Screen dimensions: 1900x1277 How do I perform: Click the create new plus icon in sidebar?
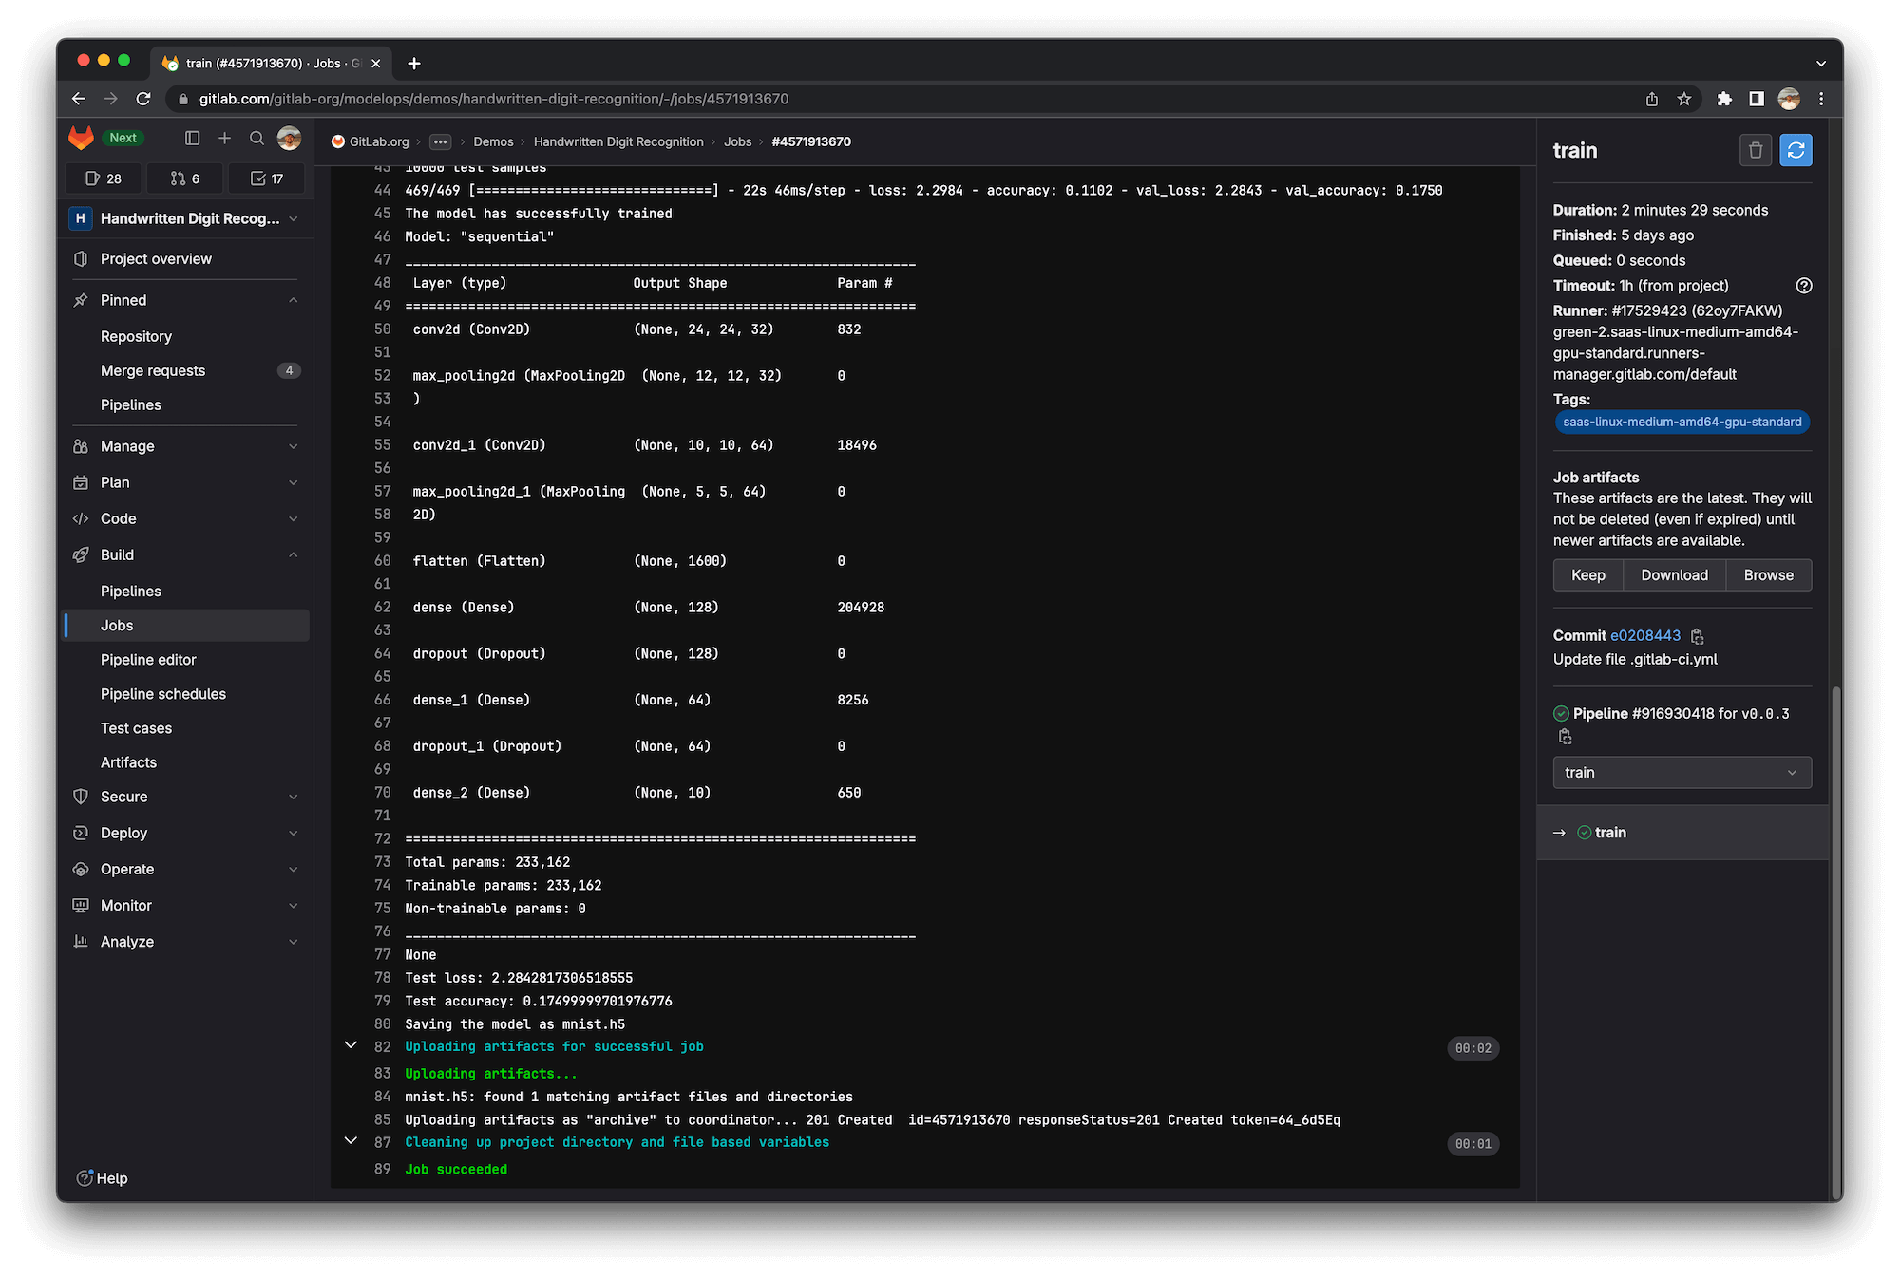click(224, 138)
